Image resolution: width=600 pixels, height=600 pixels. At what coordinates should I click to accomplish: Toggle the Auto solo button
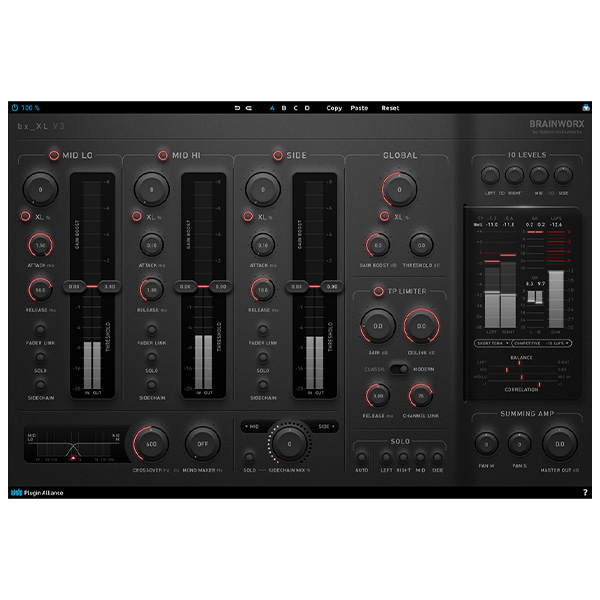[361, 457]
